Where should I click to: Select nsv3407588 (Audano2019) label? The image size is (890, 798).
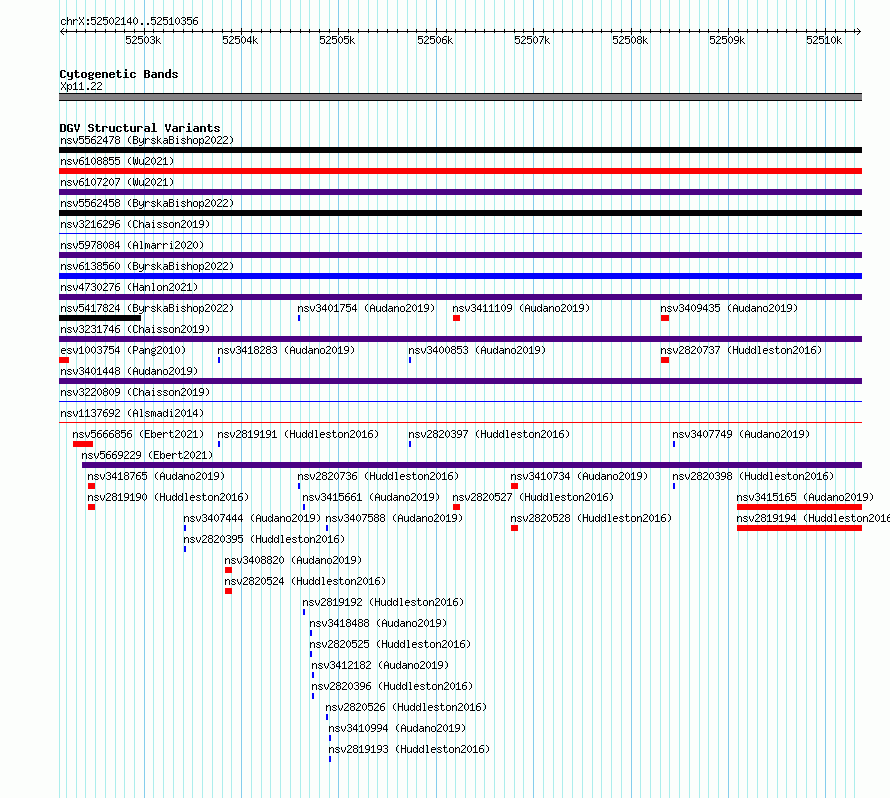click(394, 518)
